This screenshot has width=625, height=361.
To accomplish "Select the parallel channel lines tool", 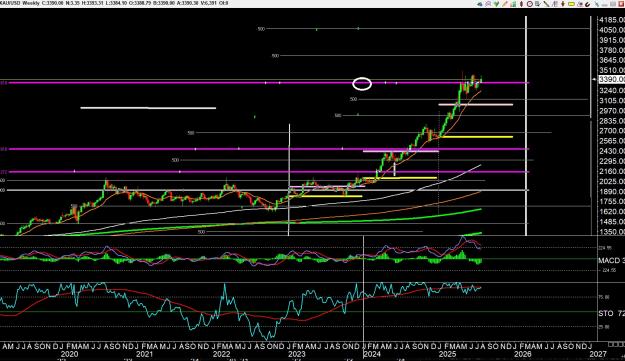I will 555,4.
